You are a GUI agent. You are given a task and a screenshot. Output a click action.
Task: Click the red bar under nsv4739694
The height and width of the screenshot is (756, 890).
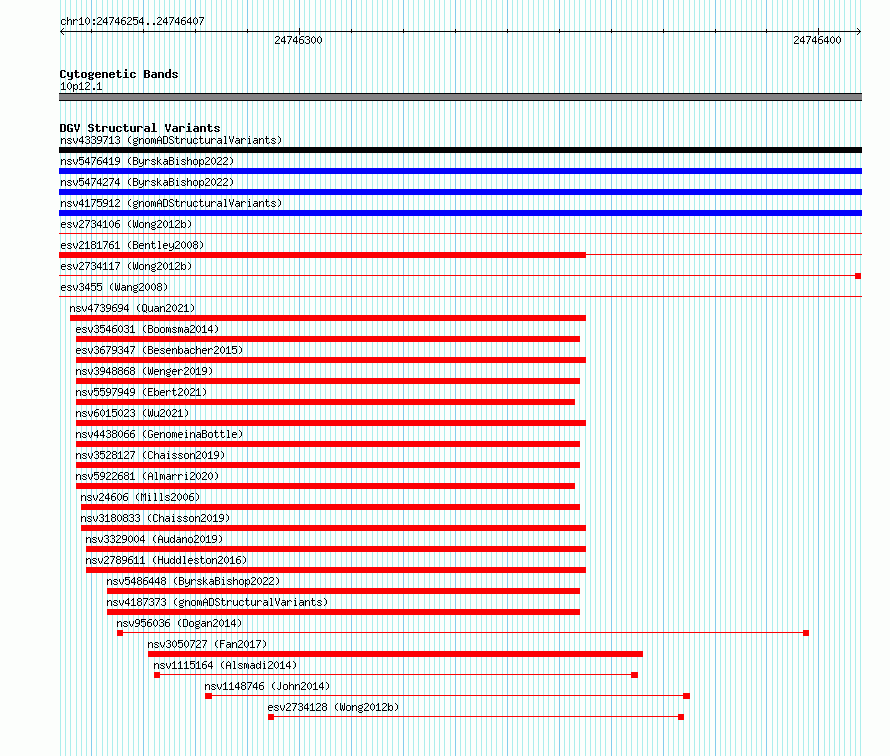[328, 318]
